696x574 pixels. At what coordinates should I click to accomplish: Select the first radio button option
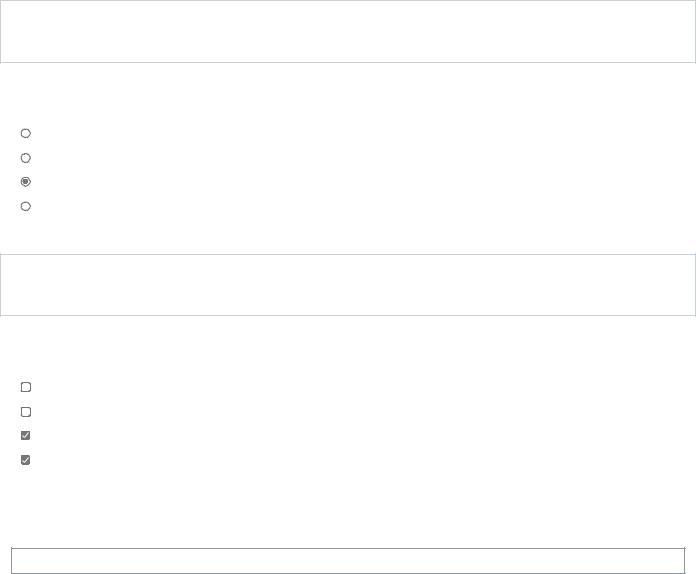click(26, 133)
